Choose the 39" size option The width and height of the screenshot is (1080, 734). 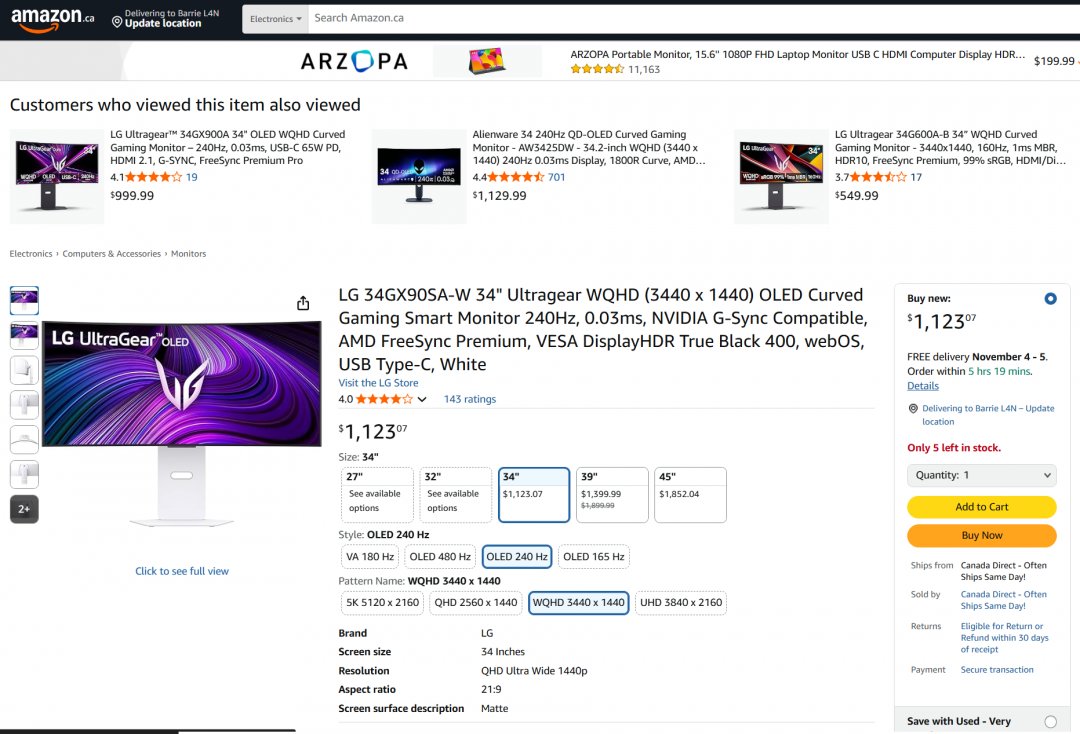(612, 495)
